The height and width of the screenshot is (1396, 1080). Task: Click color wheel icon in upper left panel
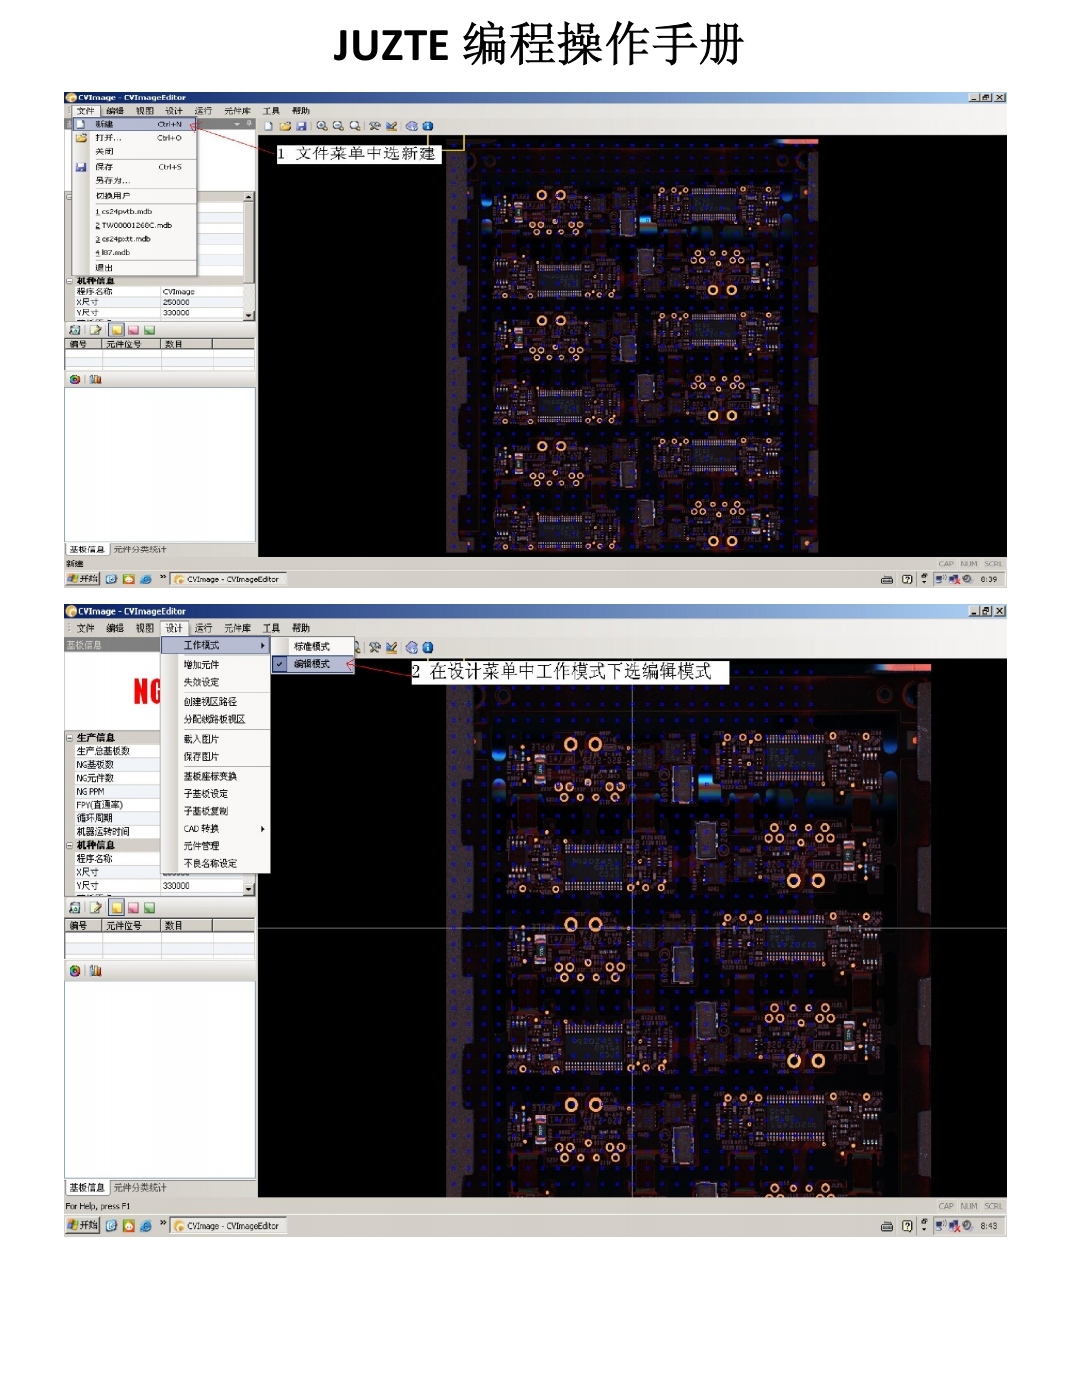click(75, 380)
